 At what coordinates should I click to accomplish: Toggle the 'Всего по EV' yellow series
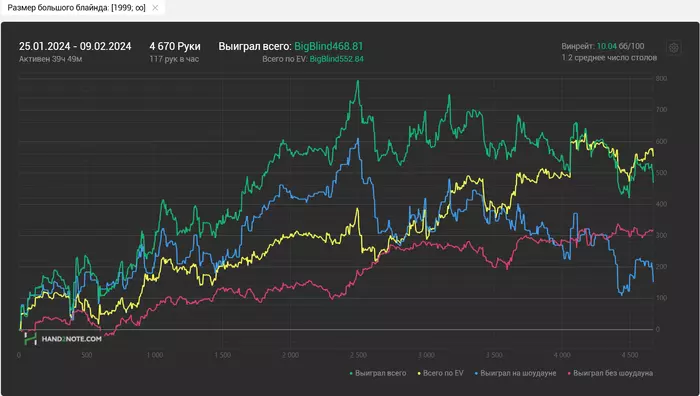point(443,373)
